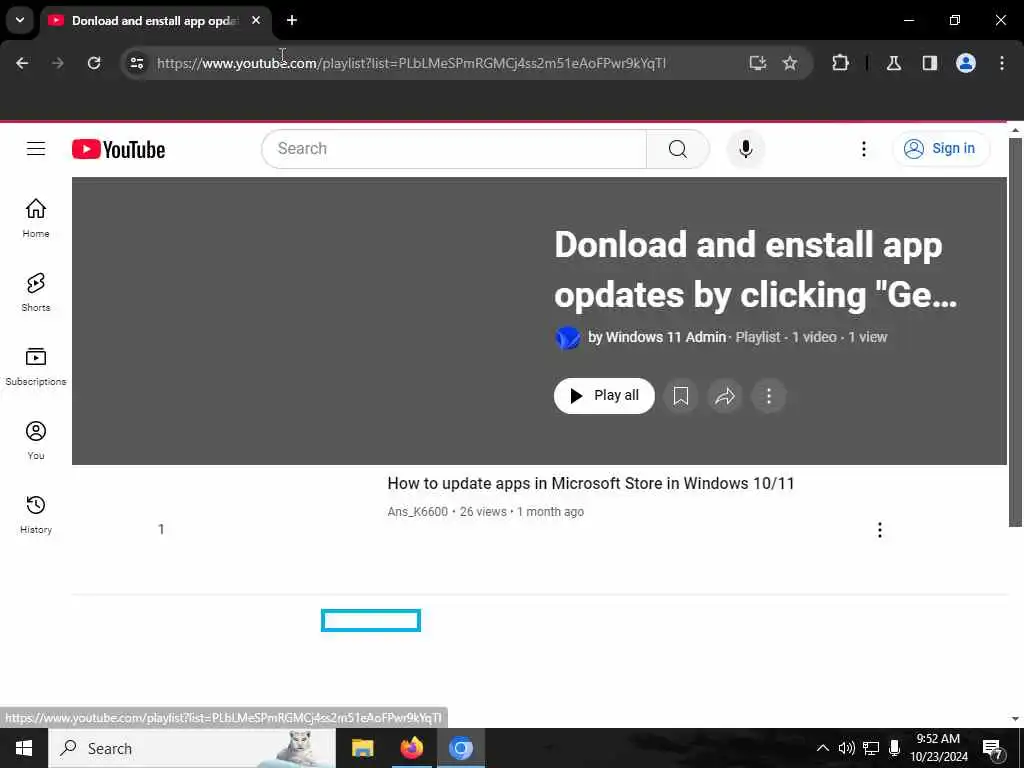Open Windows Start menu
The width and height of the screenshot is (1024, 768).
click(24, 748)
